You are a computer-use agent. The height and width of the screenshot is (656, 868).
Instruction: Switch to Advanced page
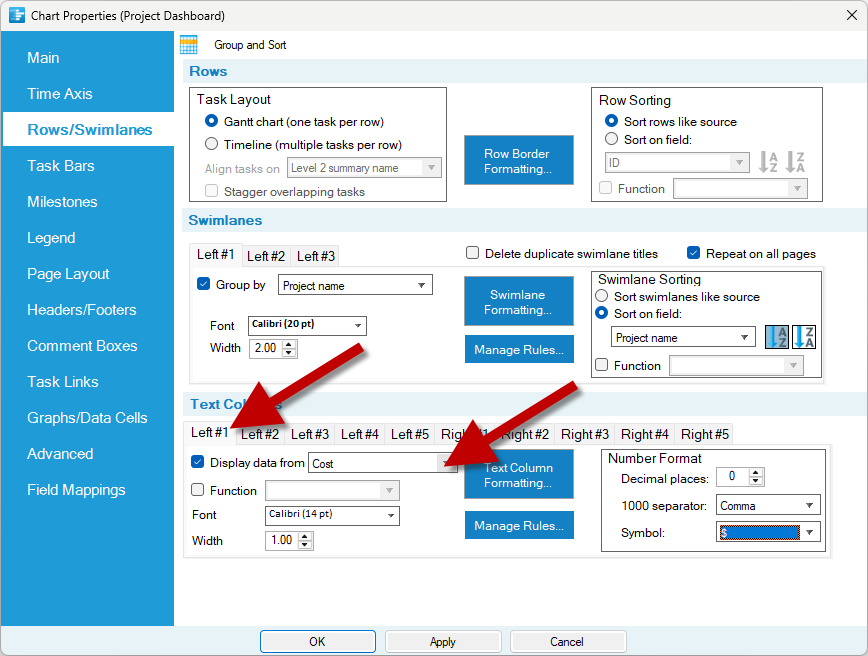60,453
